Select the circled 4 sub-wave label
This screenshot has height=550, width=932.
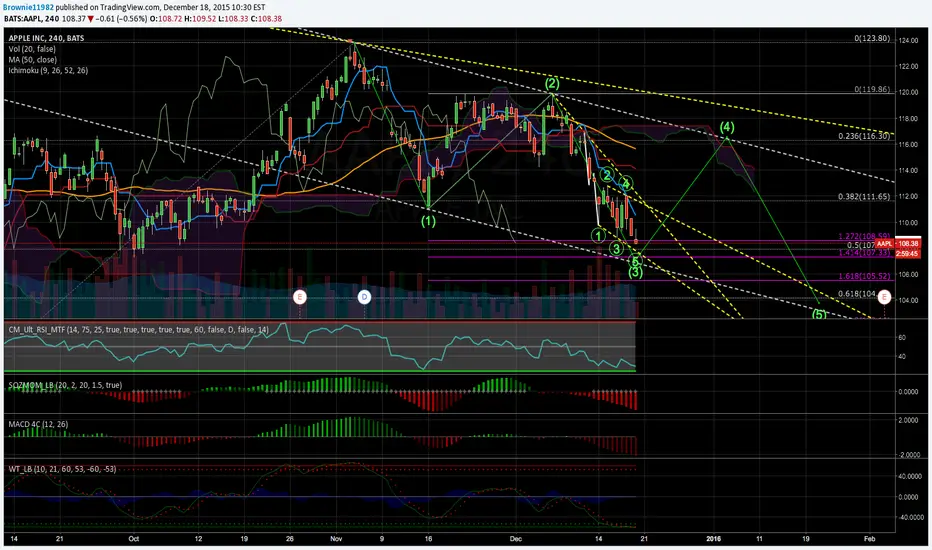(625, 183)
